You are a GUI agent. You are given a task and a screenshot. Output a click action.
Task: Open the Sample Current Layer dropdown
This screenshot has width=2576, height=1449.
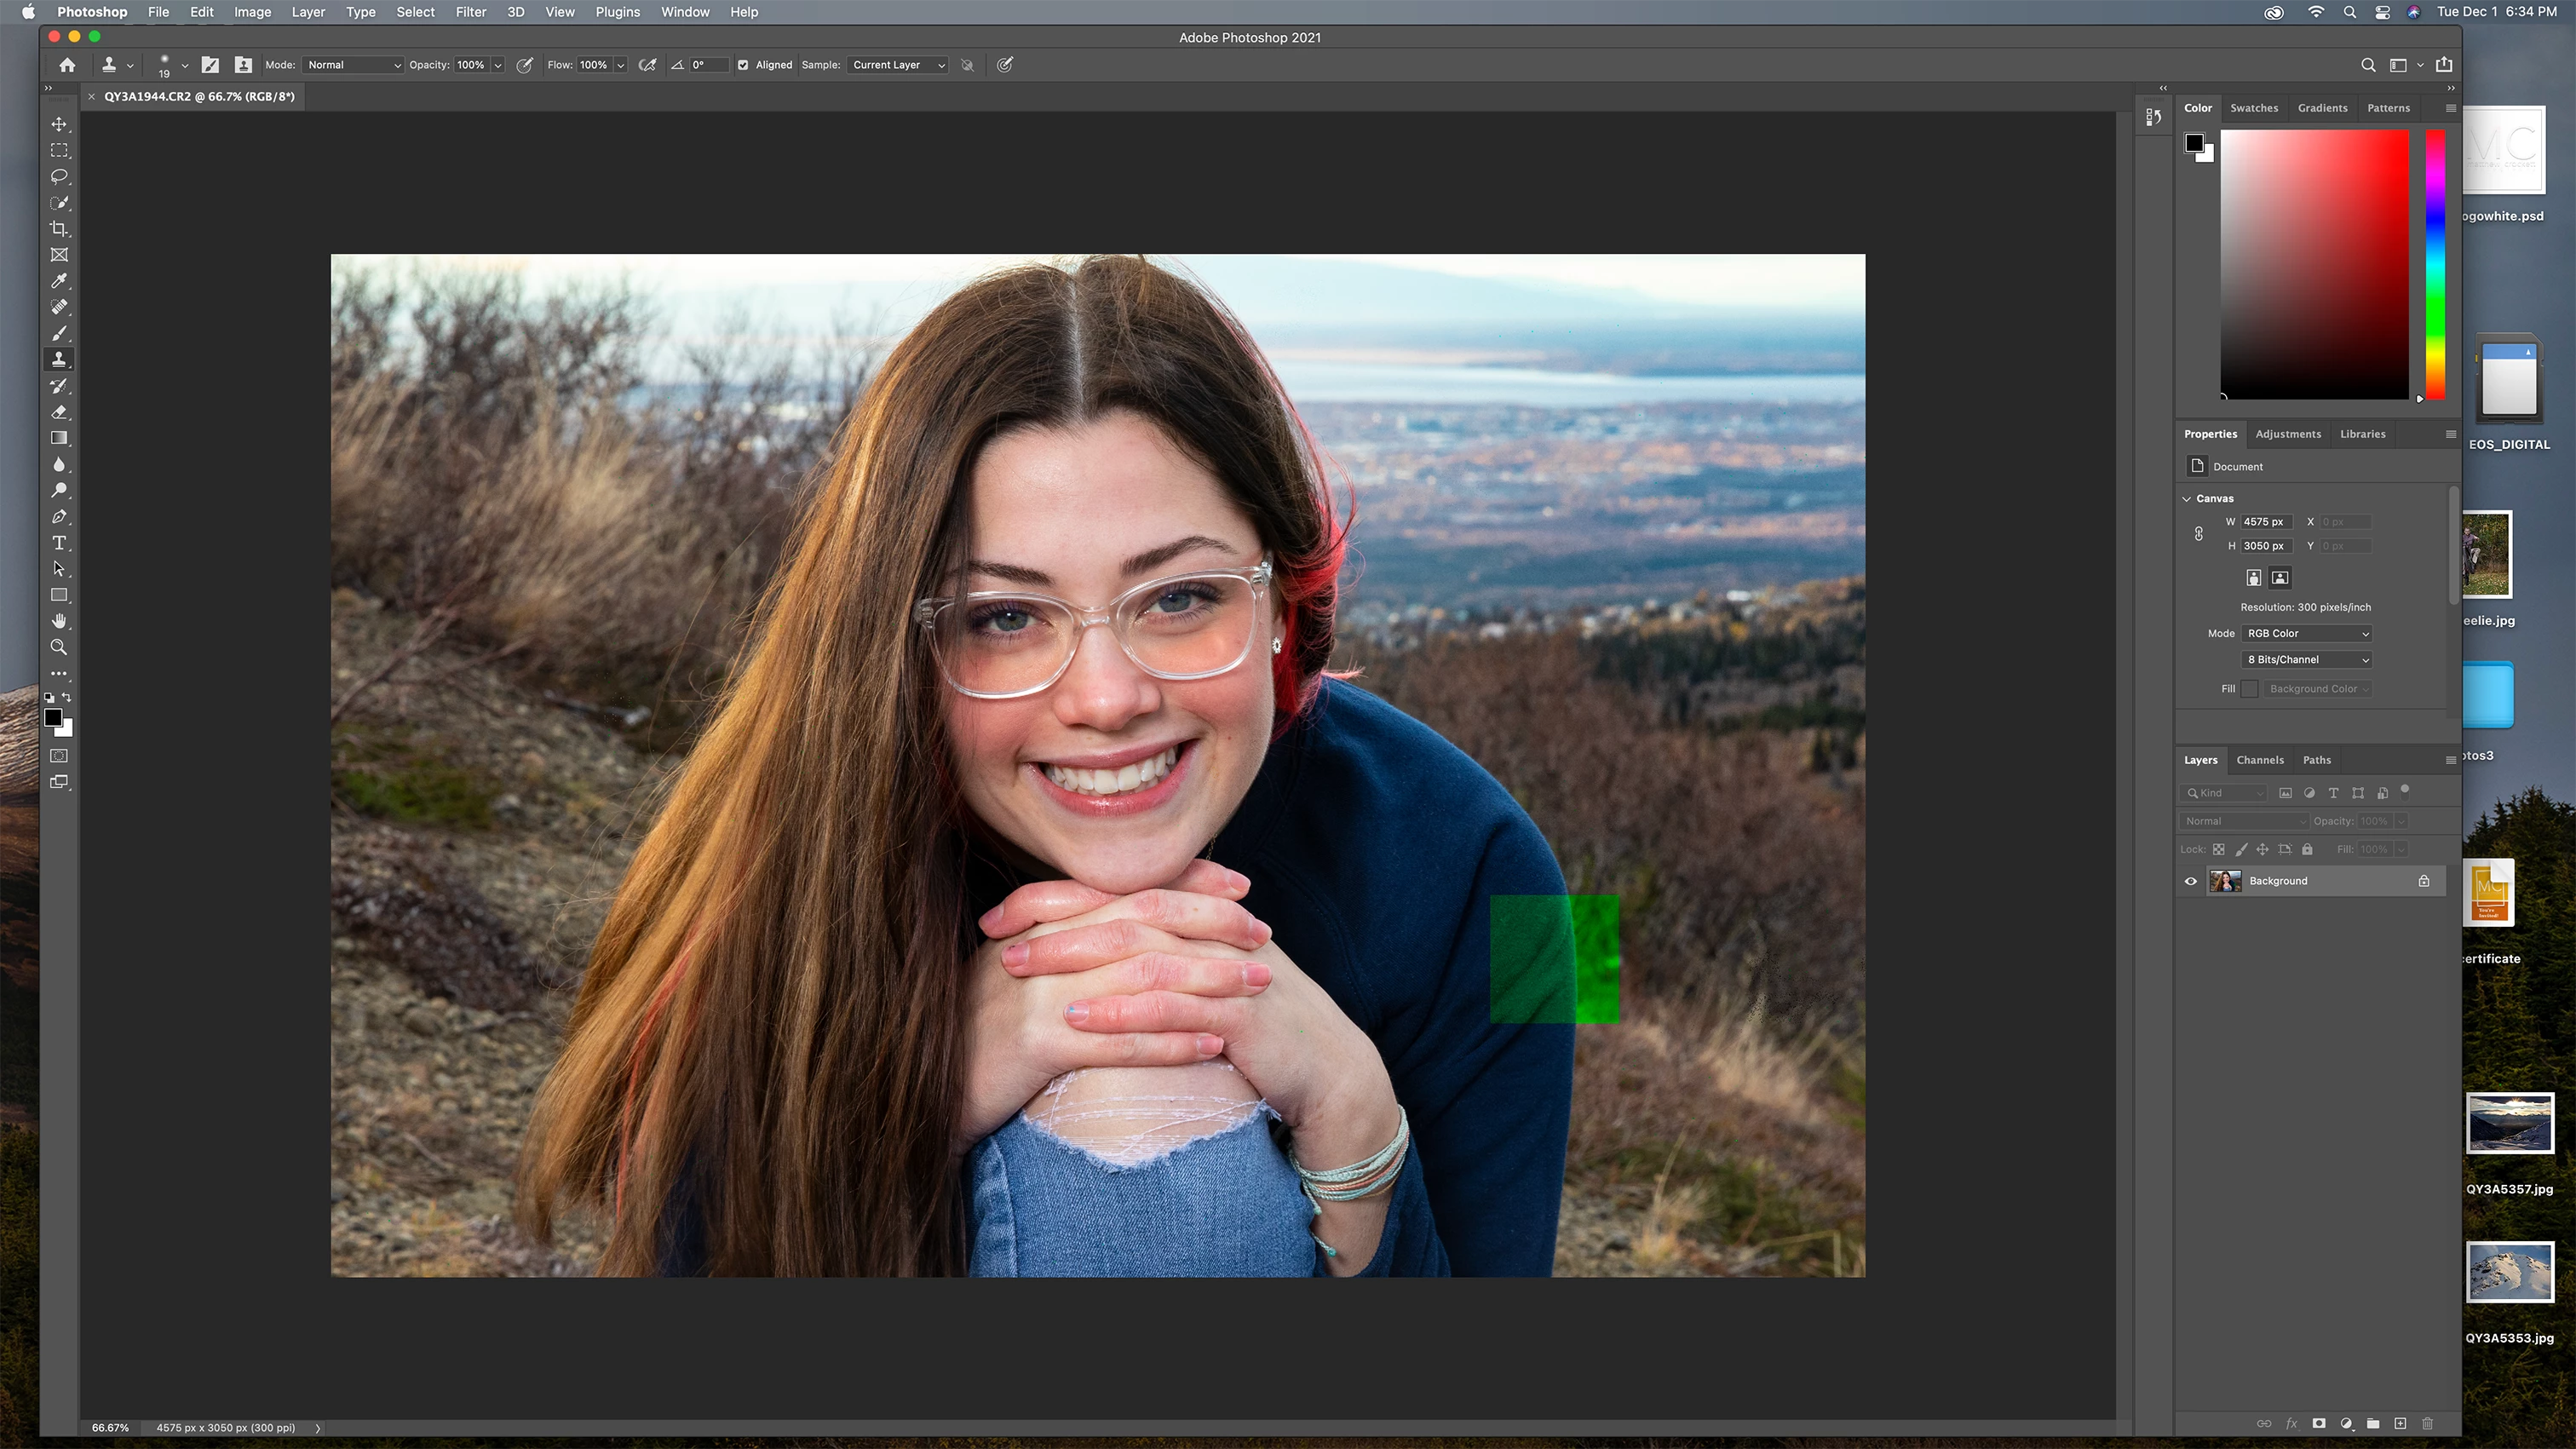pyautogui.click(x=897, y=65)
